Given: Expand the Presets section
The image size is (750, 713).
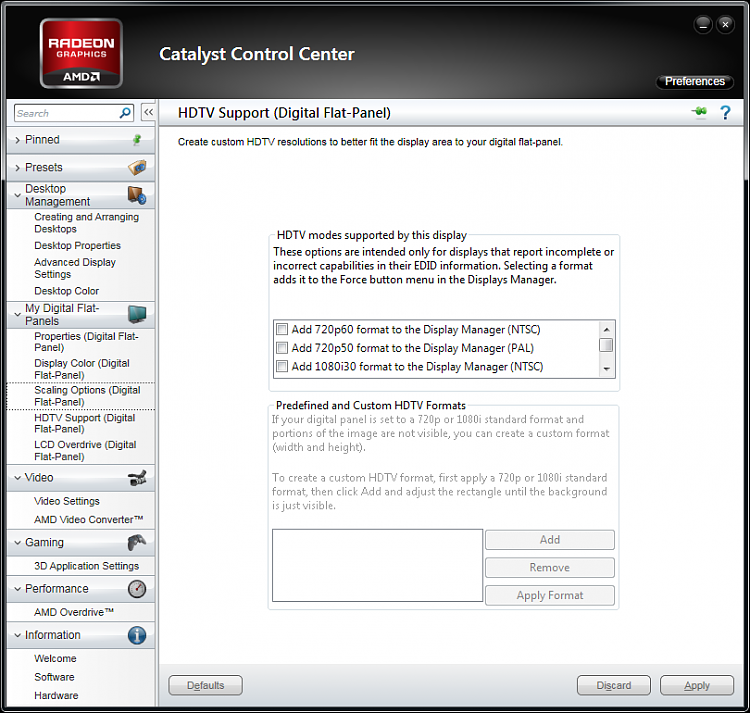Looking at the screenshot, I should [x=17, y=168].
